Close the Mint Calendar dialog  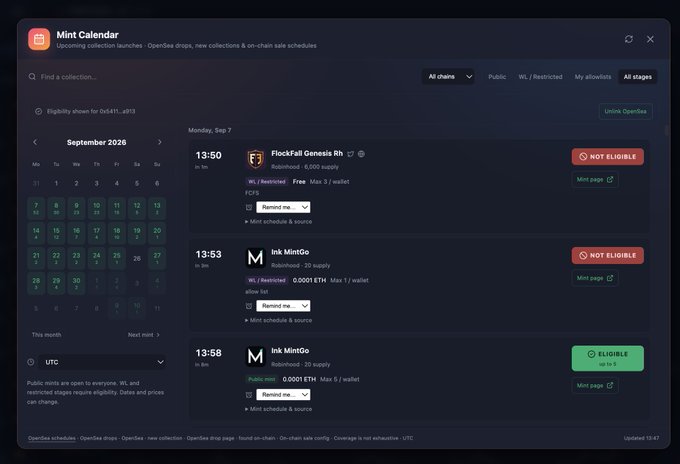(x=650, y=39)
